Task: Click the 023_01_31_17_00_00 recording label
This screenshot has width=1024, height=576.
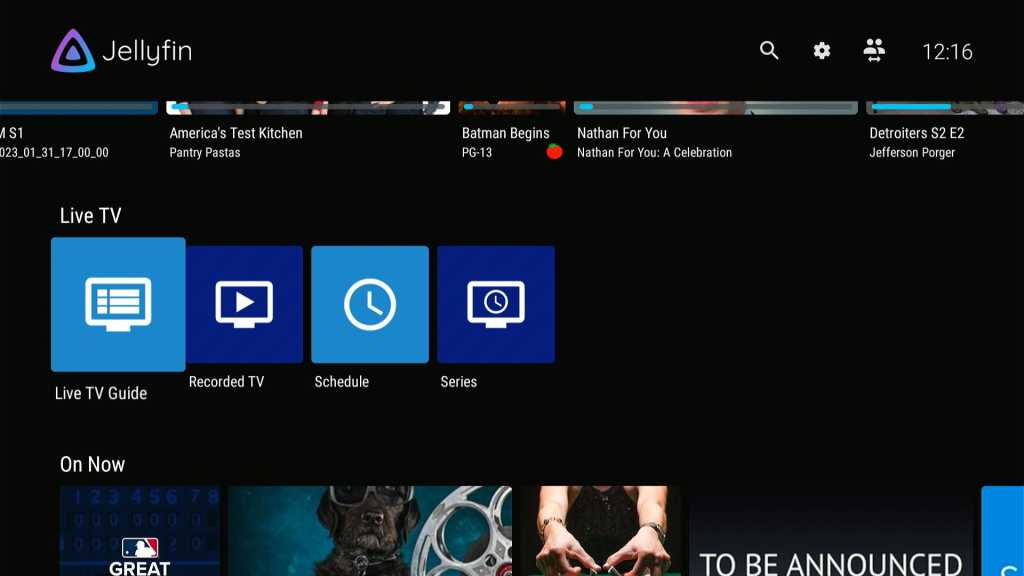Action: [x=54, y=153]
